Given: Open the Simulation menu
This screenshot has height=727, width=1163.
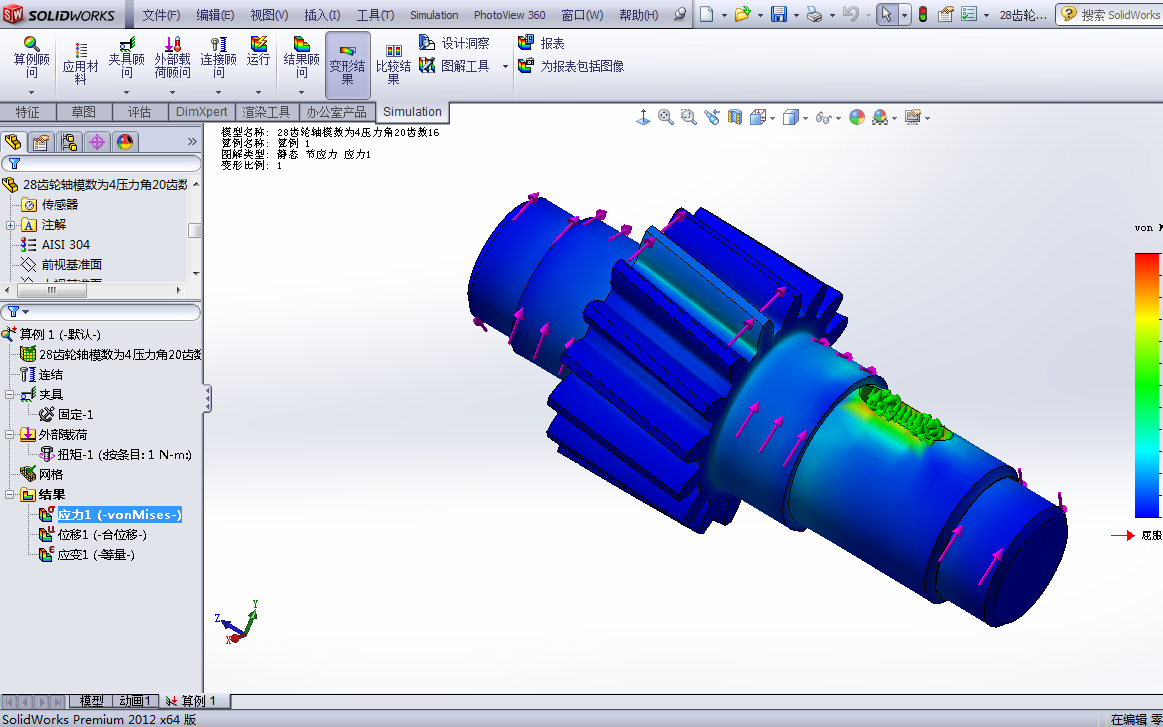Looking at the screenshot, I should [434, 15].
